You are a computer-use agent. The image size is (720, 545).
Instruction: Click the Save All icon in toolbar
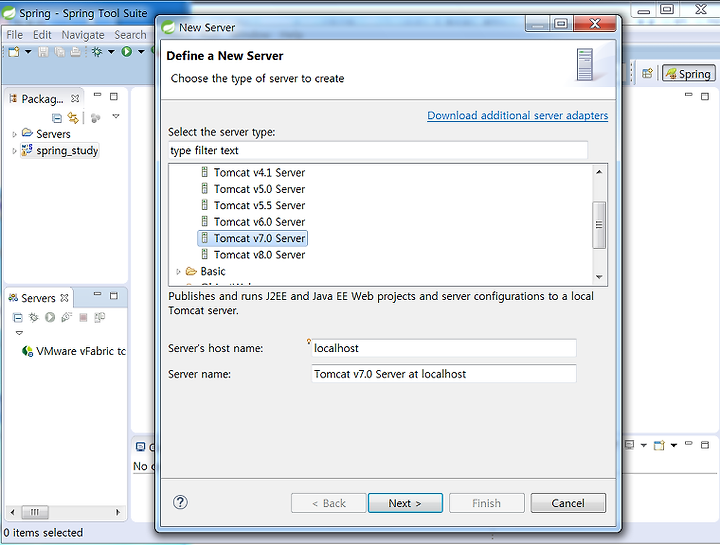click(x=59, y=52)
